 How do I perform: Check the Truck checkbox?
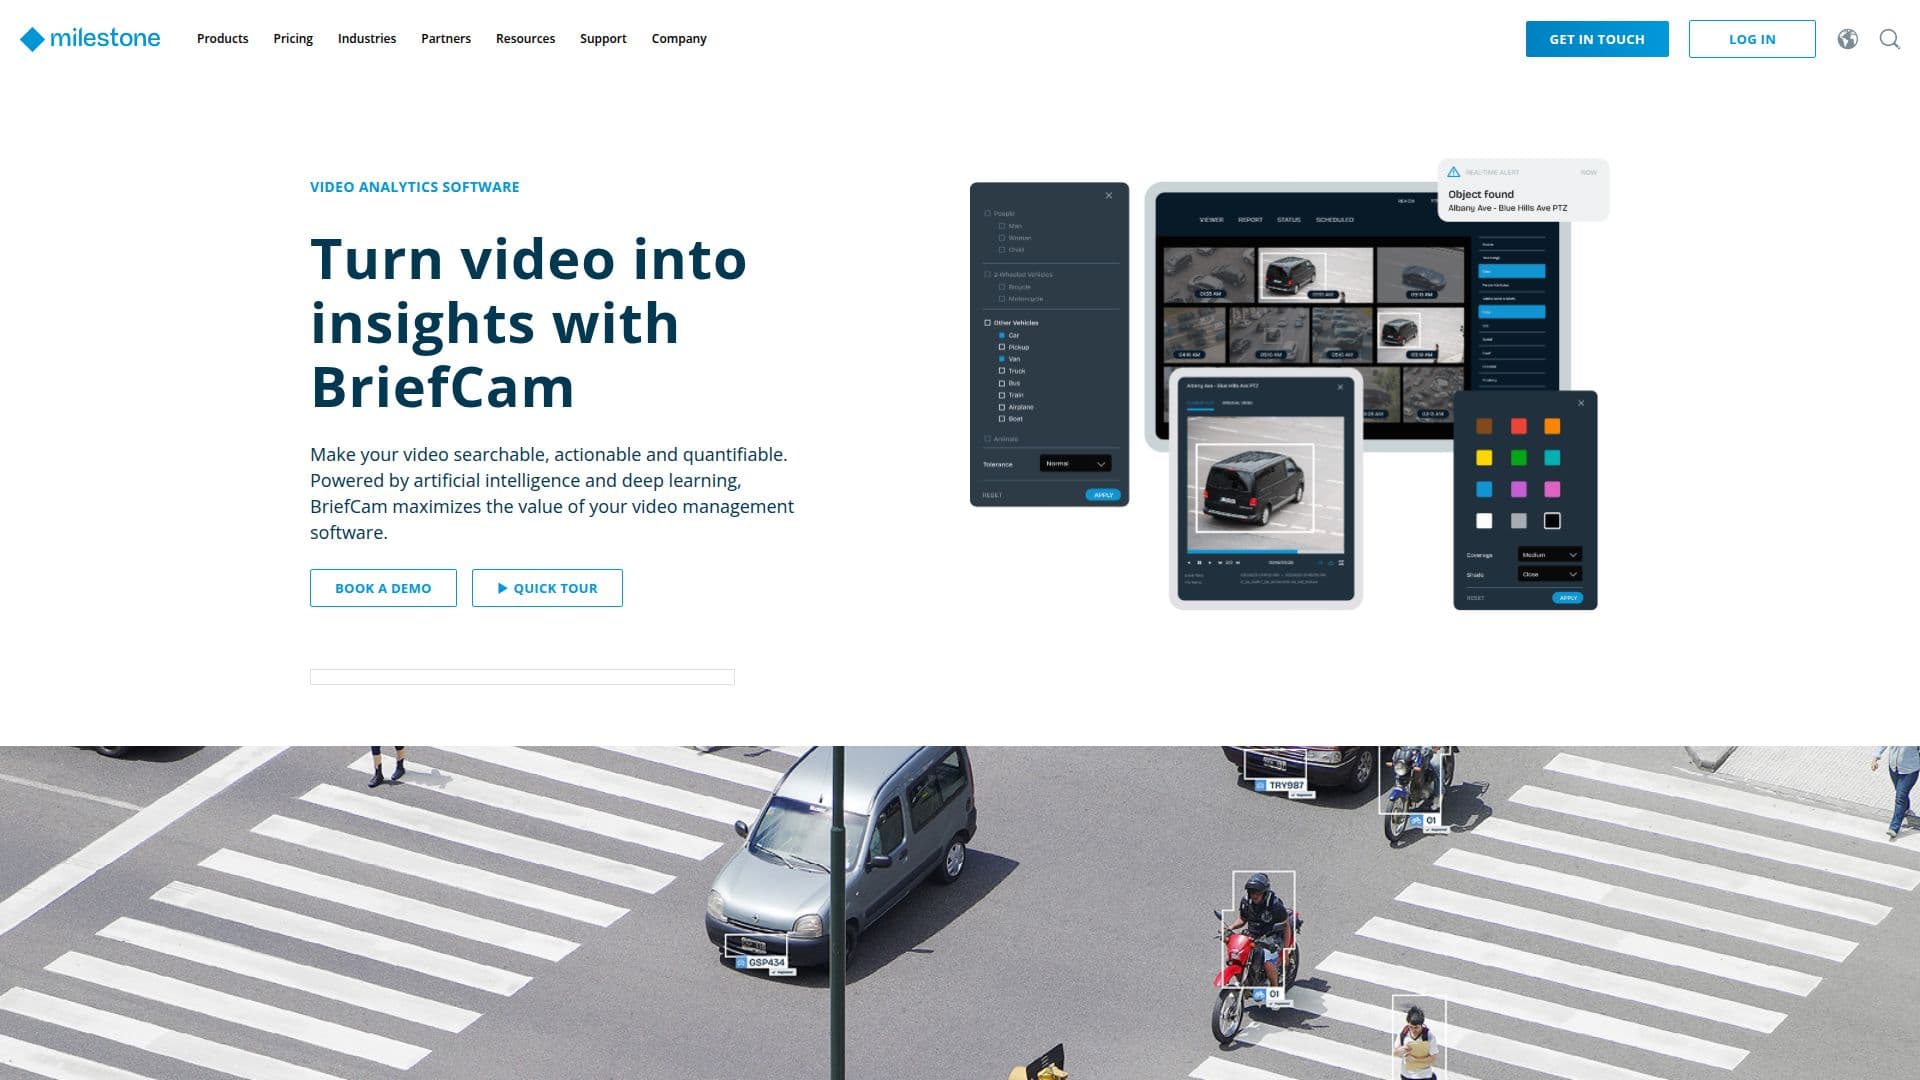click(1002, 371)
